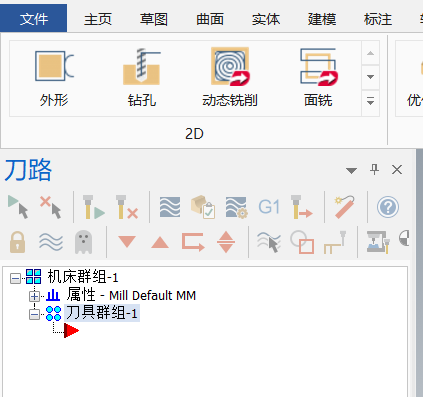
Task: Collapse the 刀具群组-1 tree node
Action: pos(34,314)
